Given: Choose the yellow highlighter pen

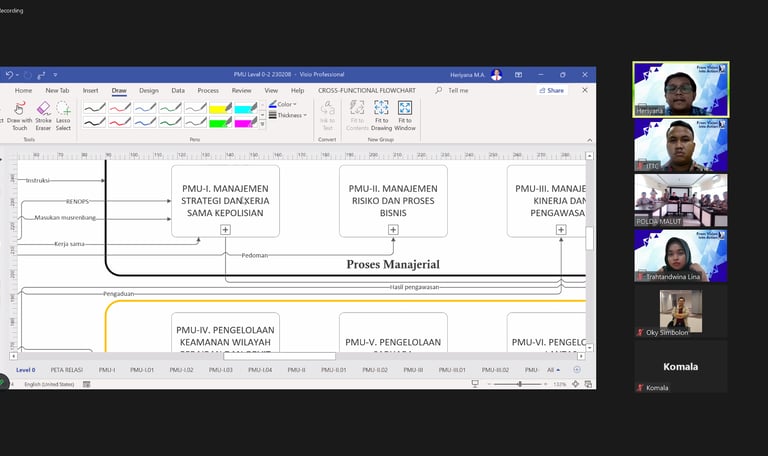Looking at the screenshot, I should [x=220, y=108].
